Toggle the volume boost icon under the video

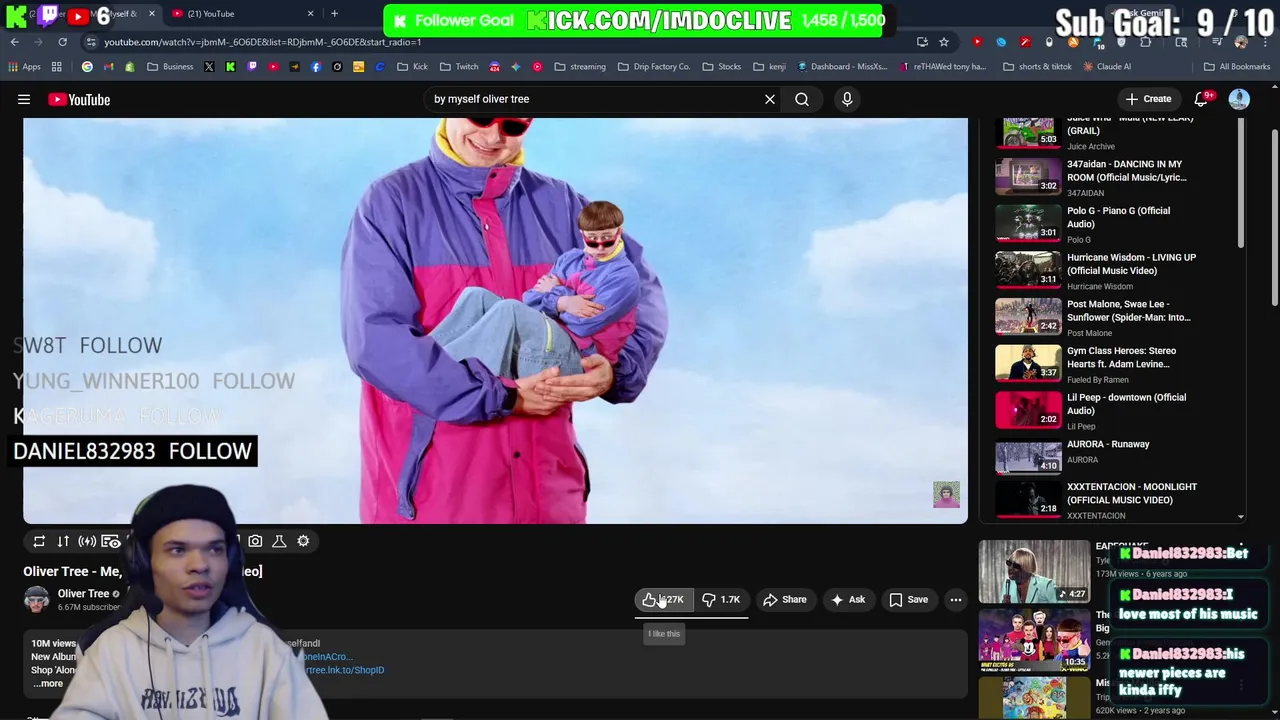pos(87,541)
